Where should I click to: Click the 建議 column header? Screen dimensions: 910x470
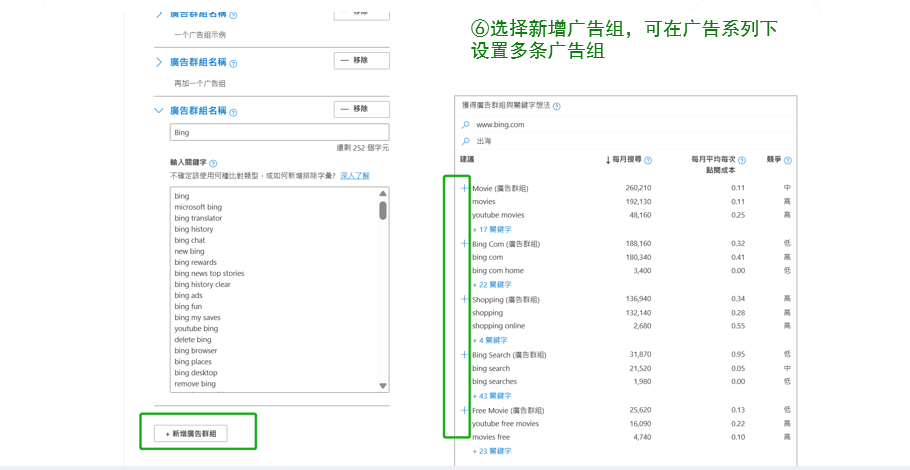pos(467,159)
